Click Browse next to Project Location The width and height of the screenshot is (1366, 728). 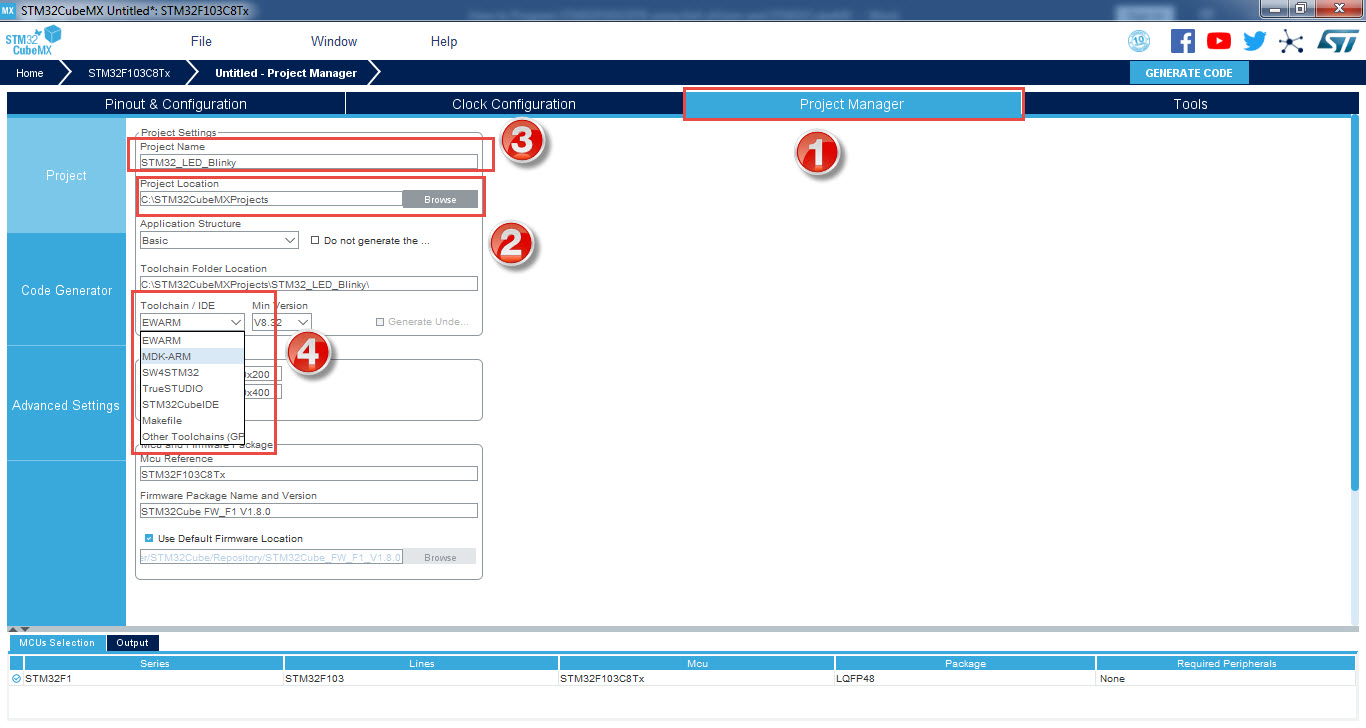coord(440,199)
